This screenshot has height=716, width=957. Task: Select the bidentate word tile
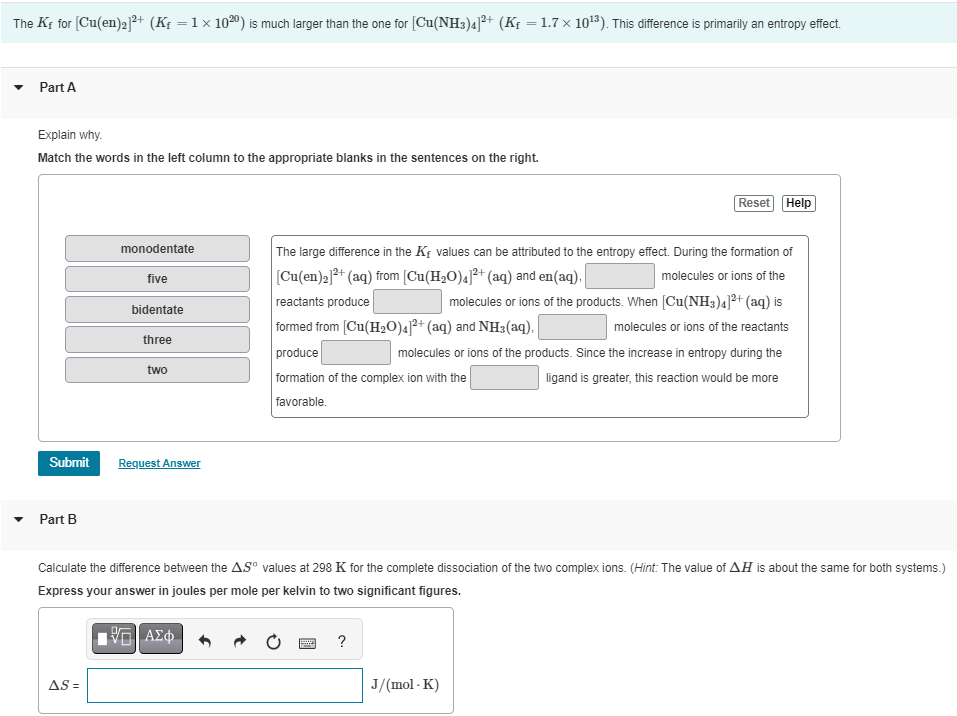pyautogui.click(x=157, y=309)
